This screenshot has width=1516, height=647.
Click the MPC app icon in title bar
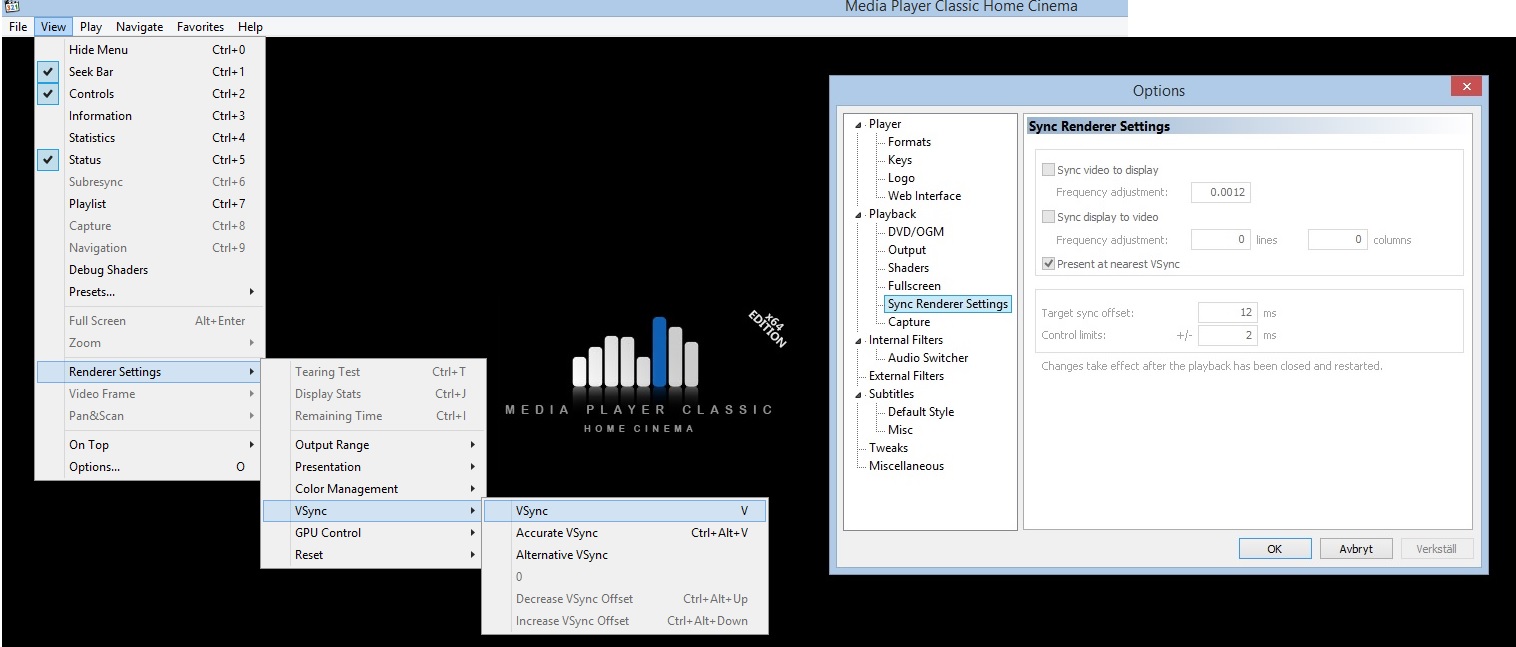[13, 7]
